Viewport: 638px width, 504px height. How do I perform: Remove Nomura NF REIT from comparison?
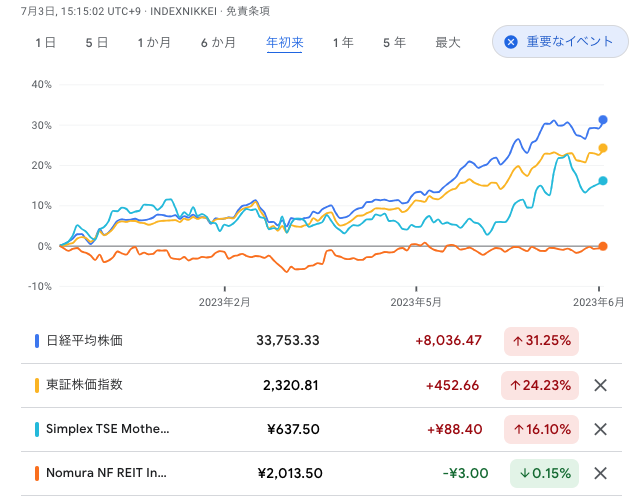pyautogui.click(x=601, y=473)
